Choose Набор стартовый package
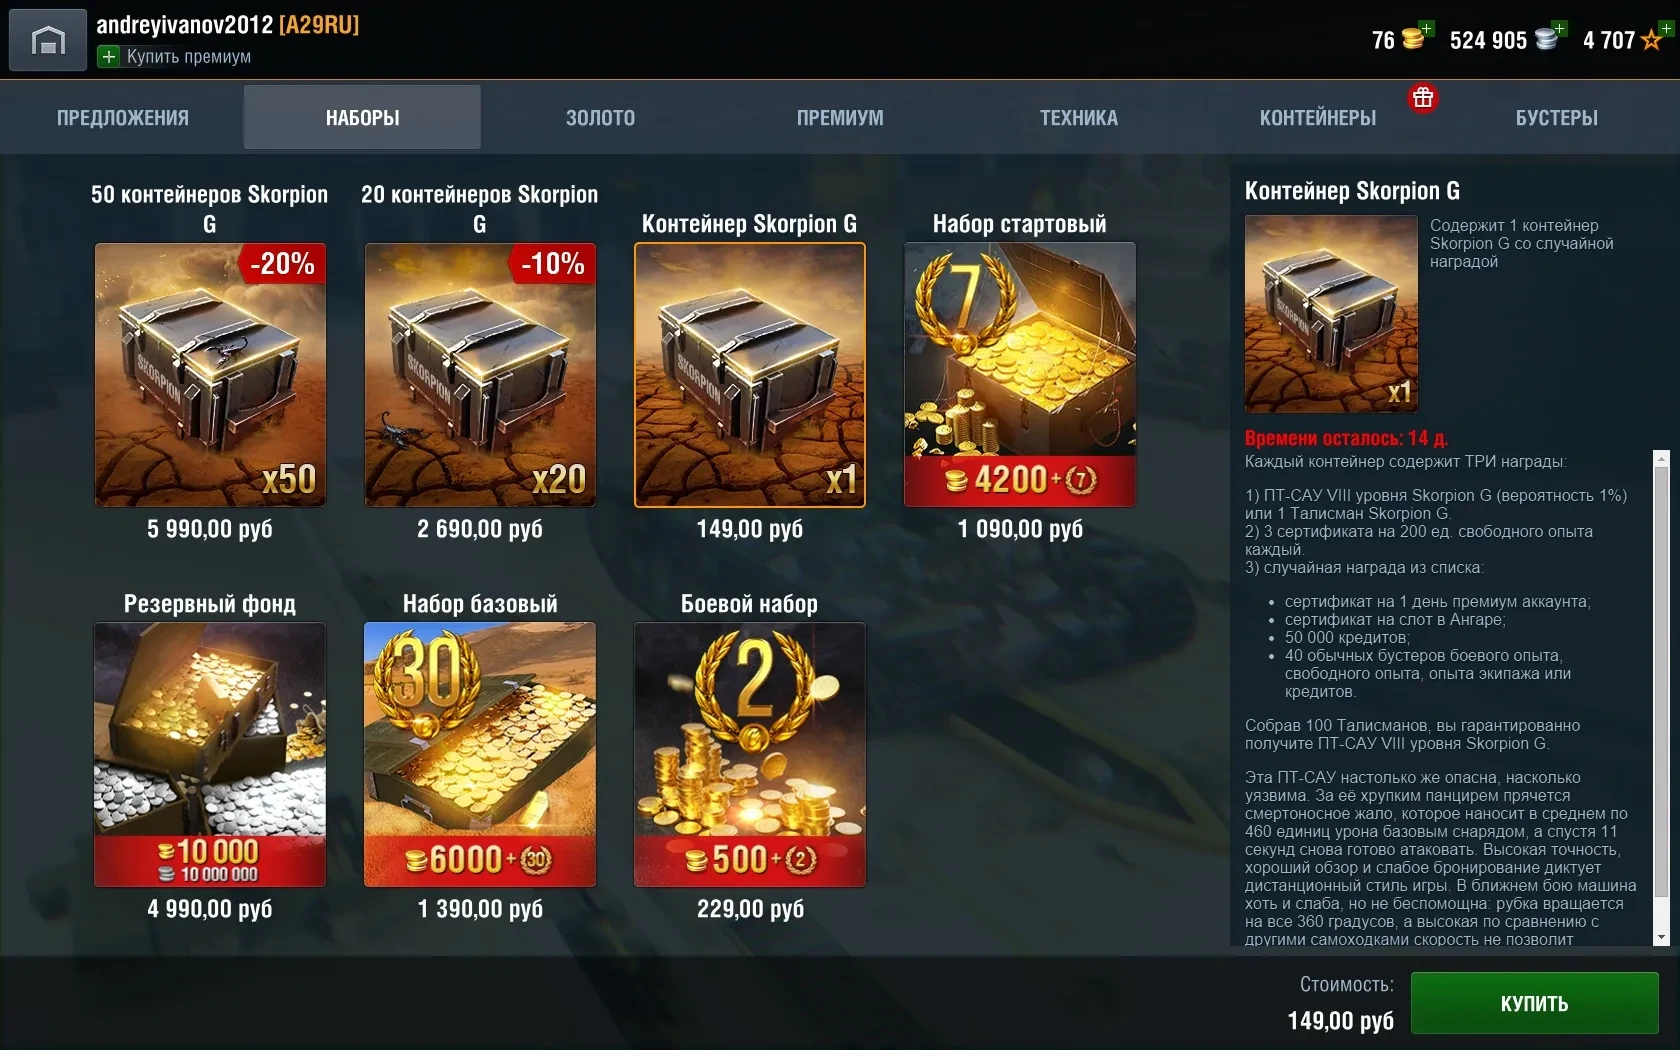1680x1050 pixels. [1020, 375]
